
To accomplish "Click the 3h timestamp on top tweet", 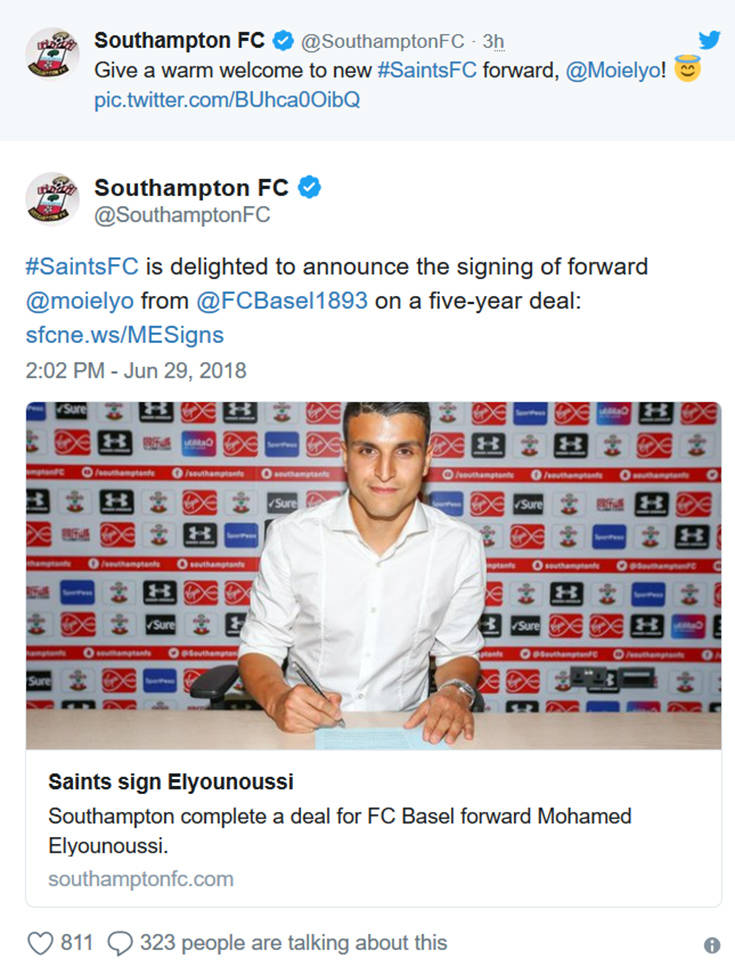I will pos(493,41).
